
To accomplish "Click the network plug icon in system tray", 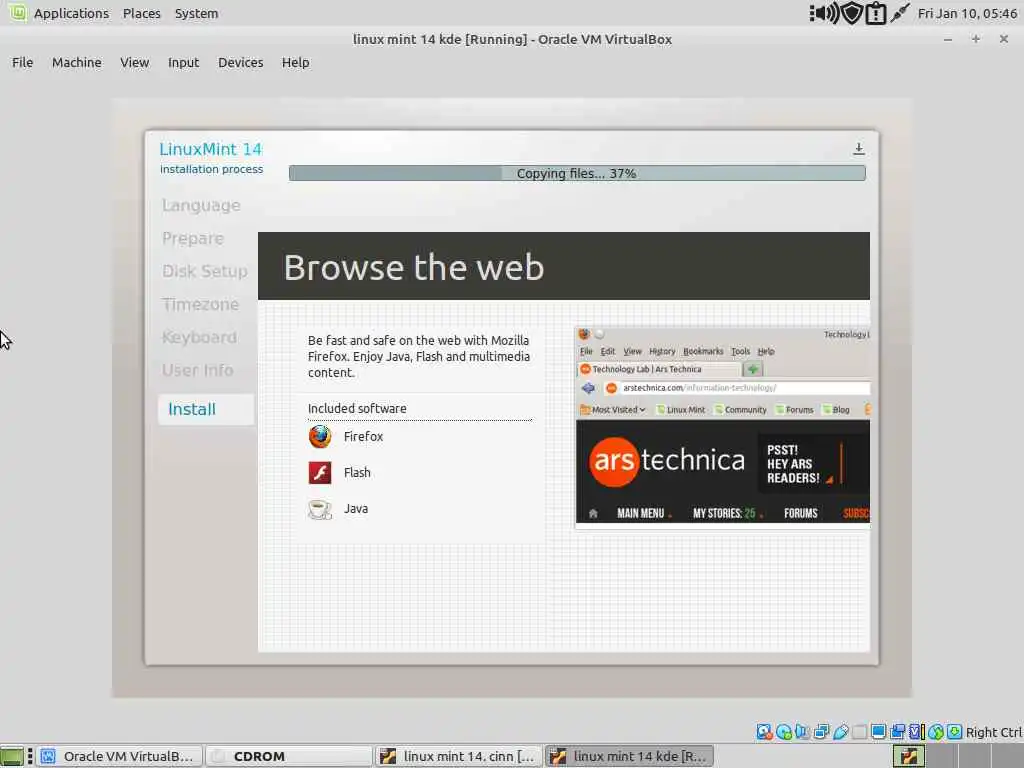I will point(899,13).
